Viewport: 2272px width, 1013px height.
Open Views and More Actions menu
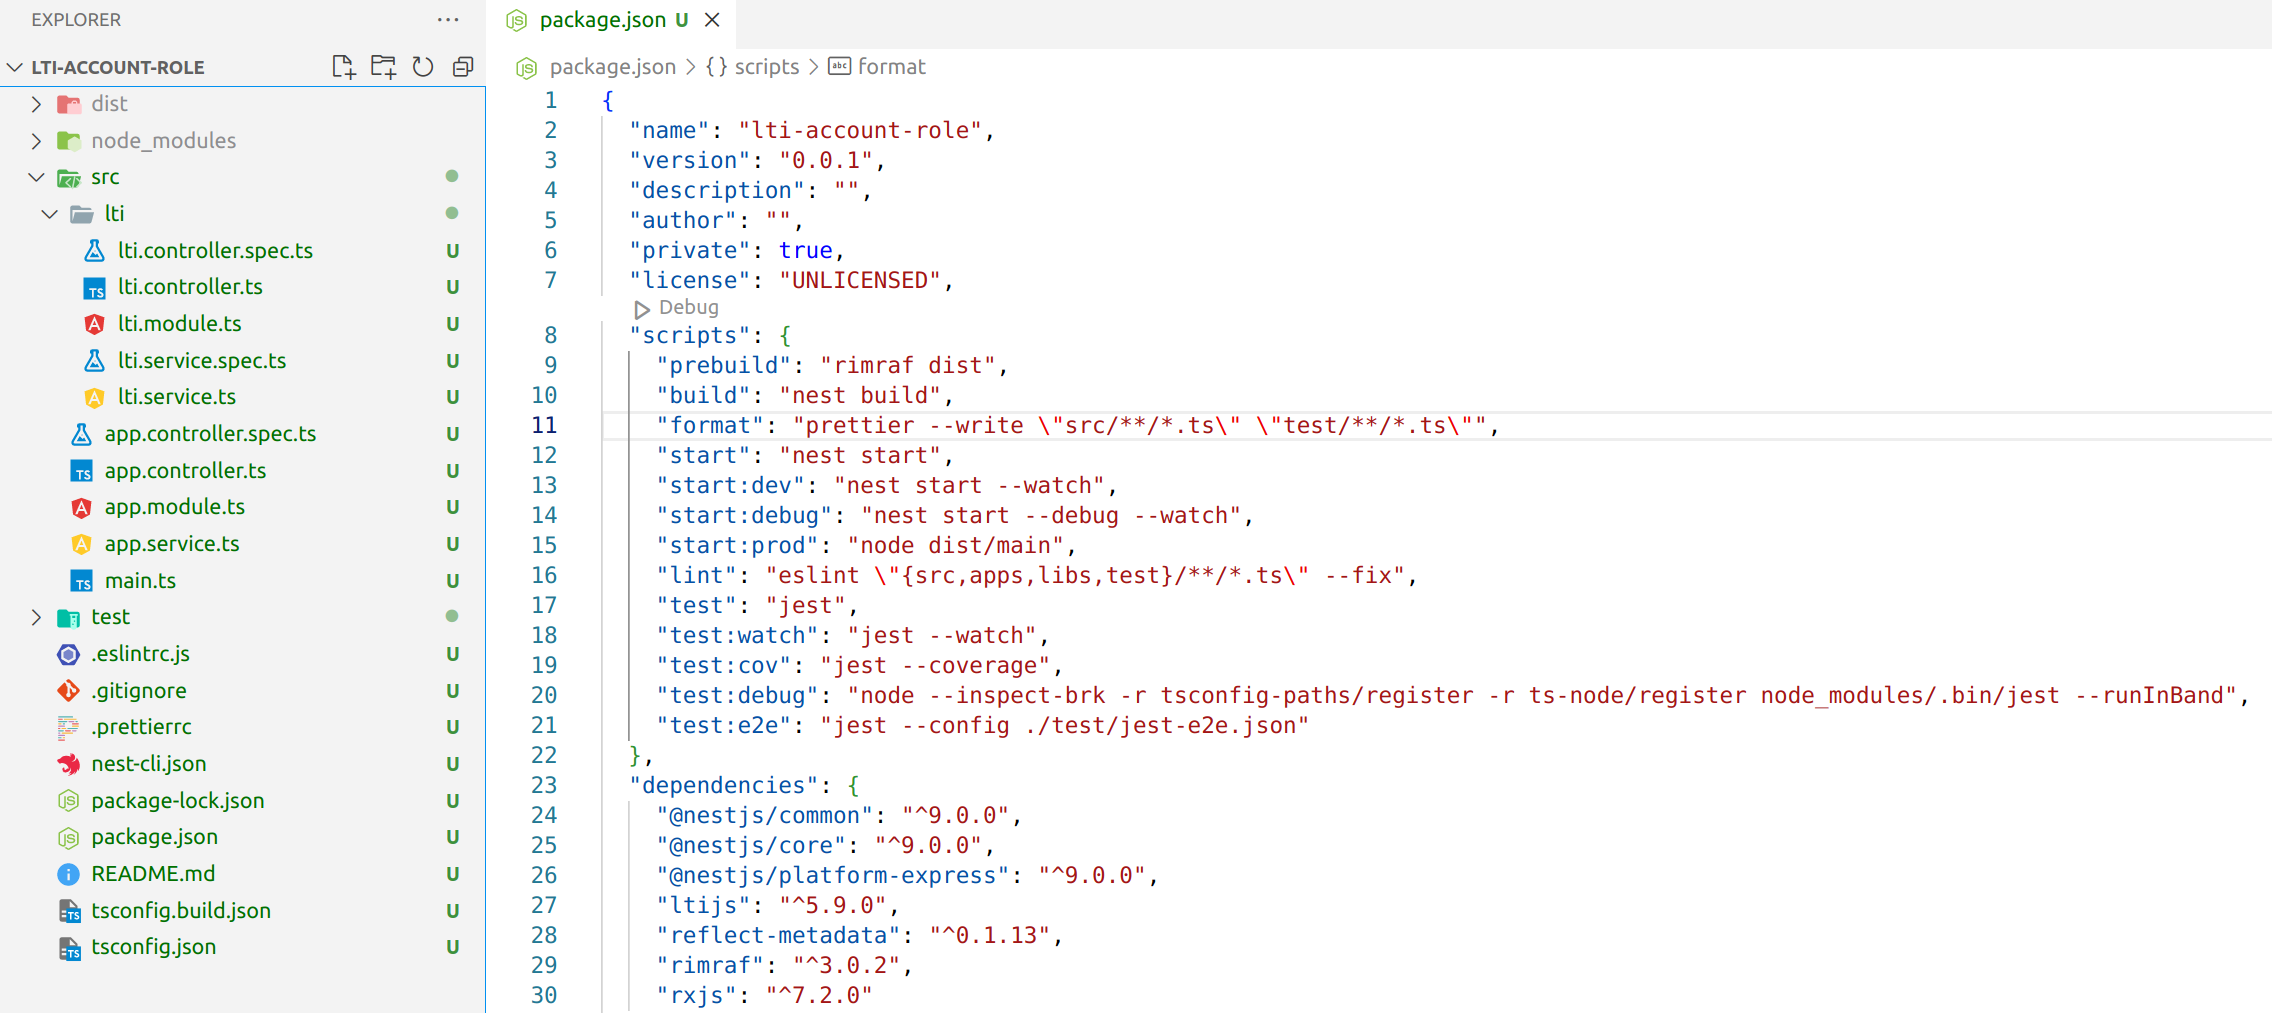click(448, 19)
